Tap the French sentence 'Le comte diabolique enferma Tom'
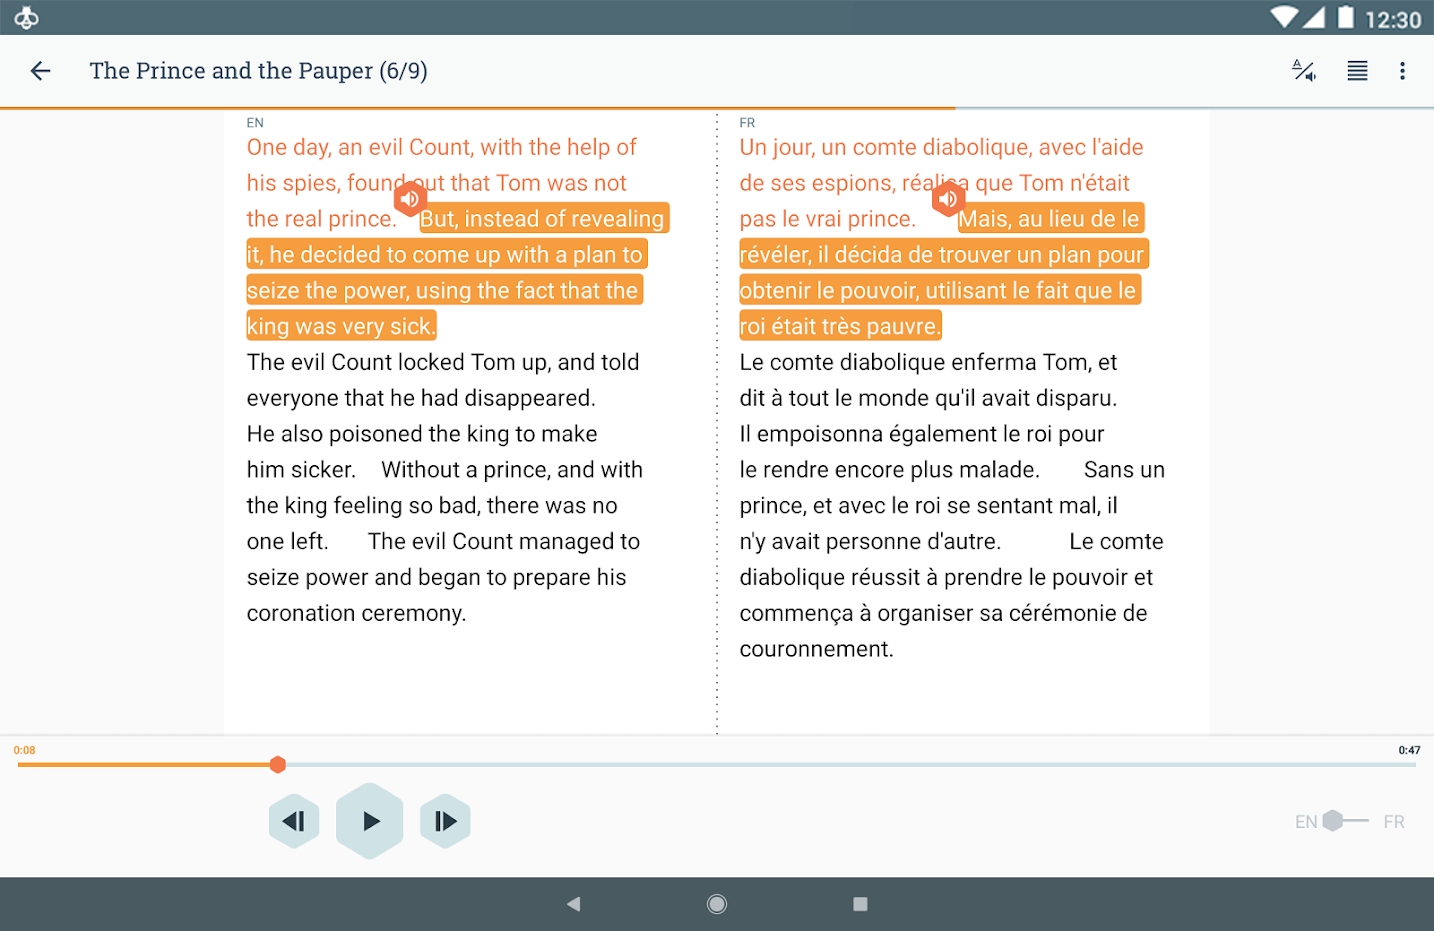Image resolution: width=1434 pixels, height=931 pixels. 915,362
